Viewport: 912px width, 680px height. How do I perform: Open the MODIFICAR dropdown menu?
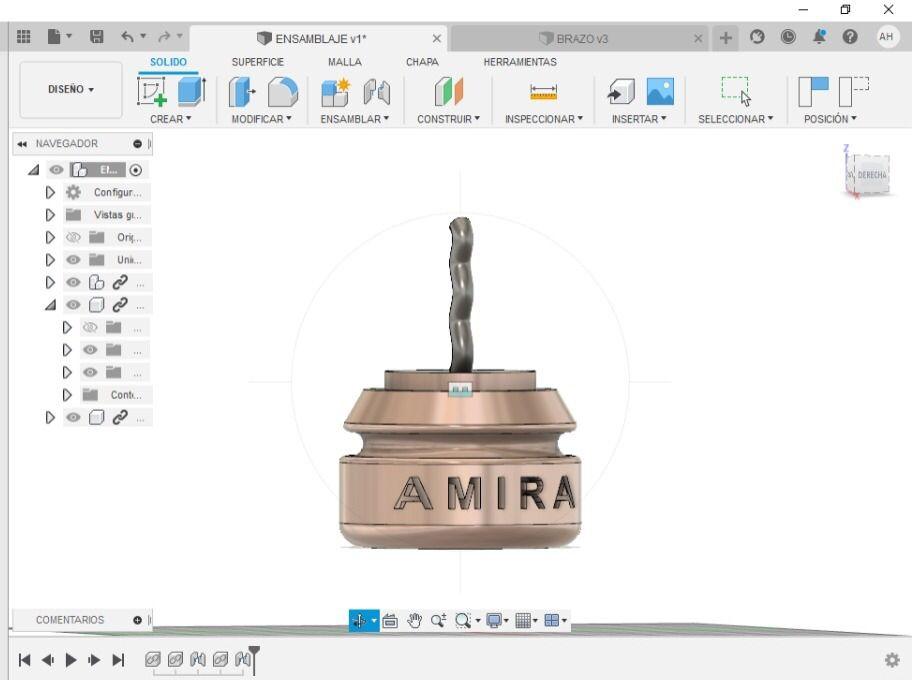(x=261, y=119)
